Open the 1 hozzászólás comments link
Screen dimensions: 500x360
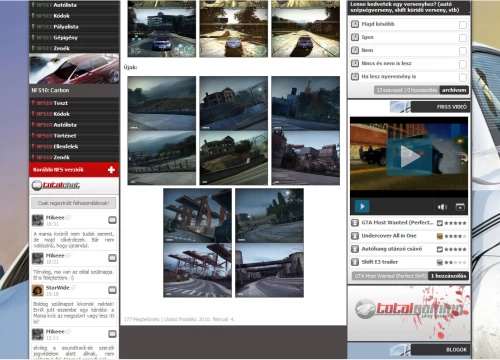tap(448, 276)
